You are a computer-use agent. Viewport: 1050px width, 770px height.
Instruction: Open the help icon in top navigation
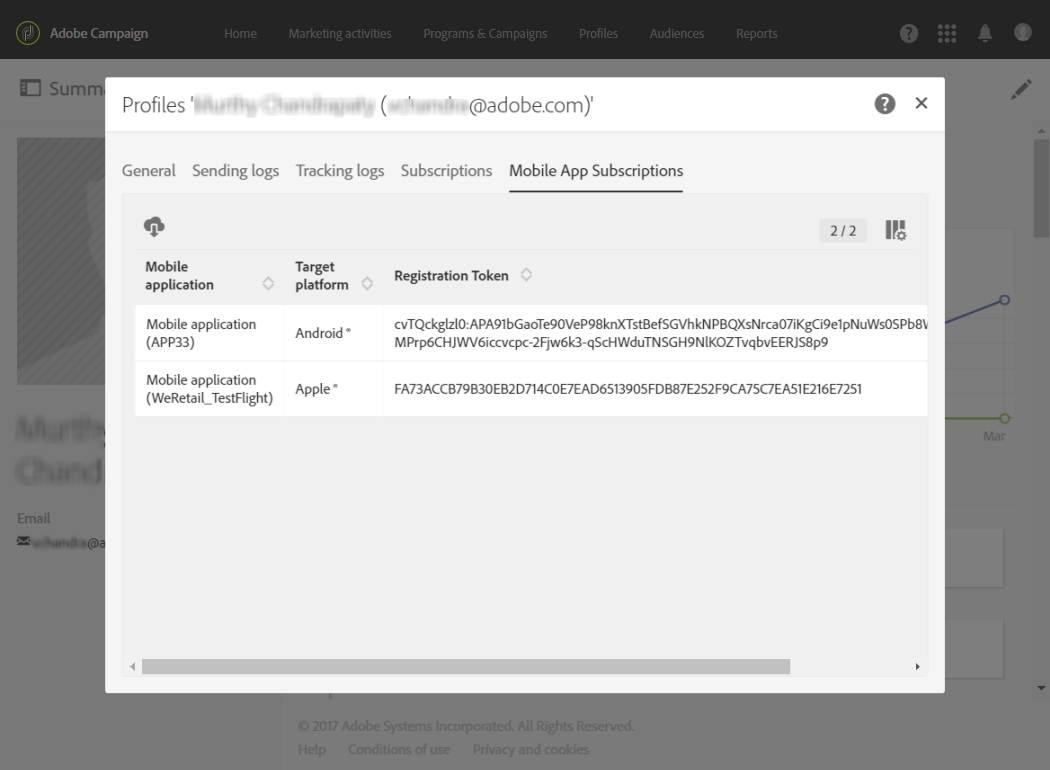coord(909,33)
